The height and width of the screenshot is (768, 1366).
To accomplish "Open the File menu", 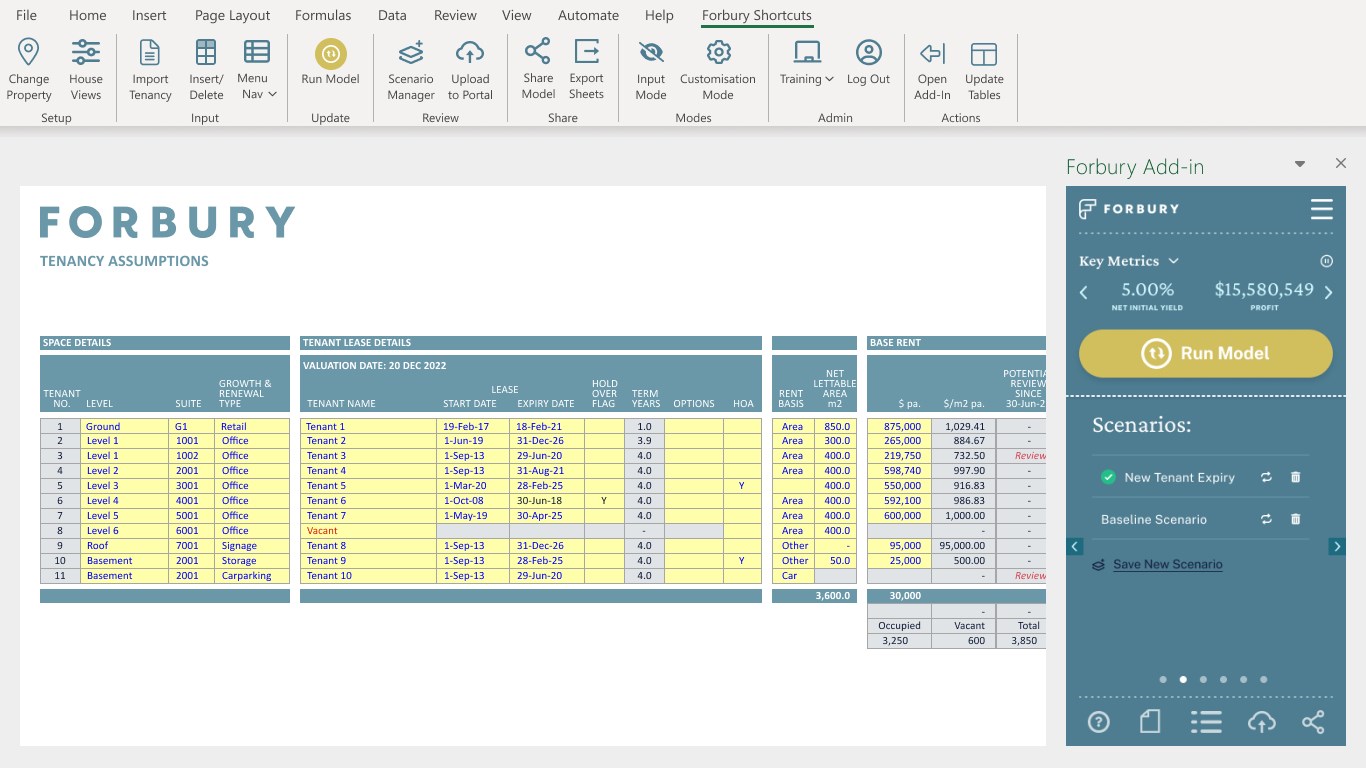I will (26, 15).
